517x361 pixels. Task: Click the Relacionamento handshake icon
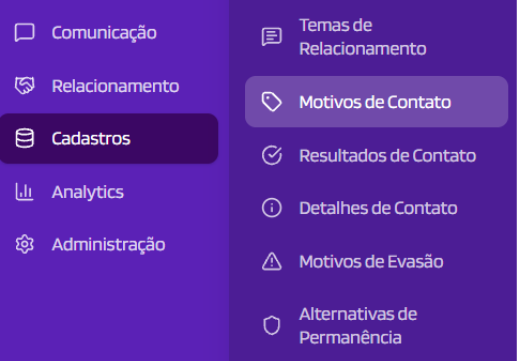point(24,86)
